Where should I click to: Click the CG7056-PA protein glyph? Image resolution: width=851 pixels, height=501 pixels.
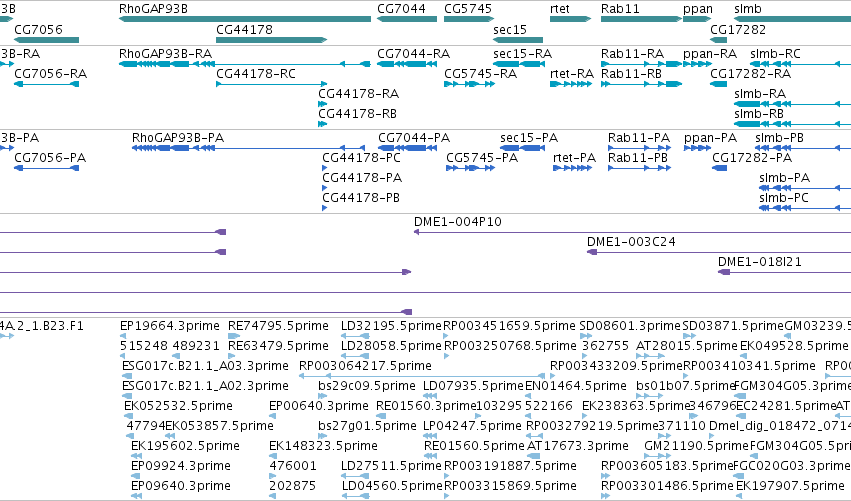47,168
